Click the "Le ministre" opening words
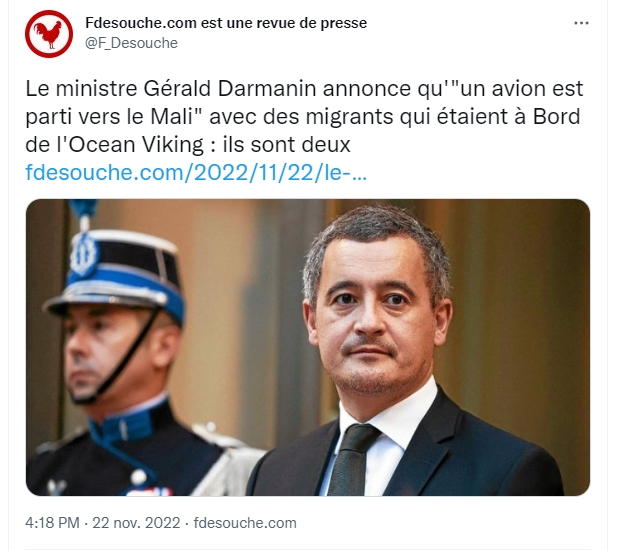The image size is (620, 551). click(x=79, y=89)
